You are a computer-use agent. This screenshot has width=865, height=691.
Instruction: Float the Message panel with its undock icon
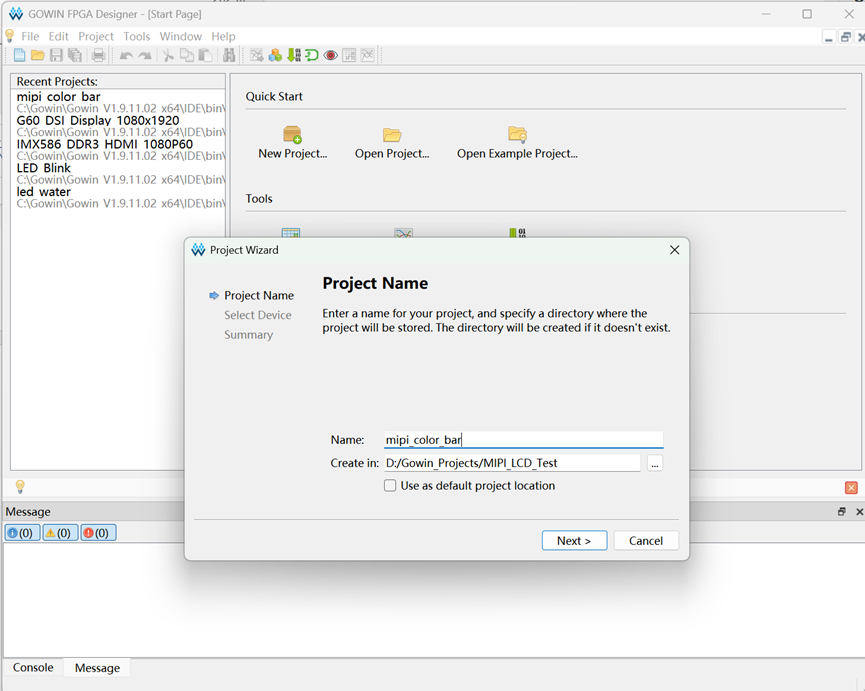point(842,512)
